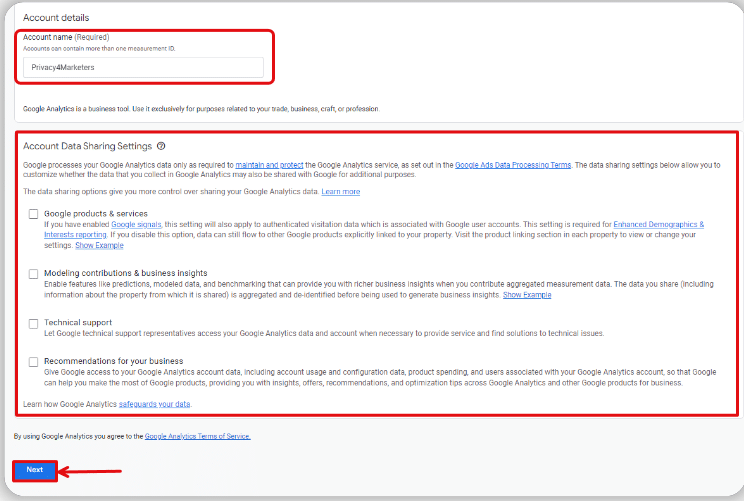Open the Google signals link

coord(136,224)
